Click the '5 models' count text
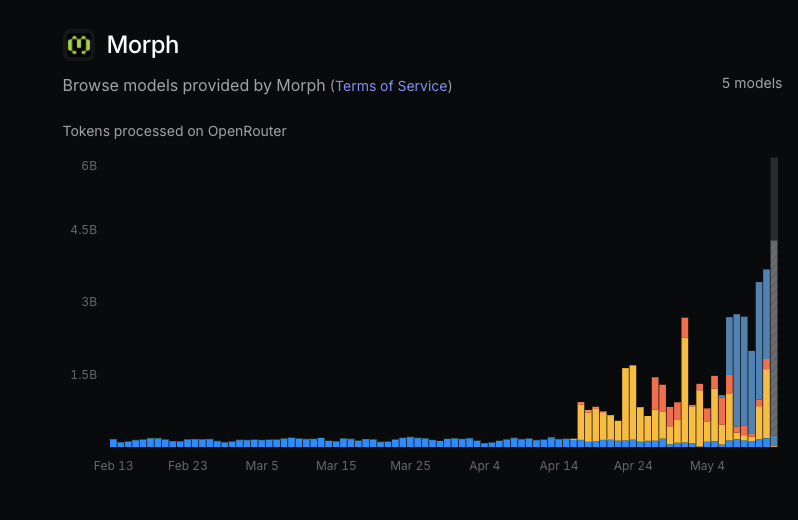The height and width of the screenshot is (520, 798). tap(752, 83)
